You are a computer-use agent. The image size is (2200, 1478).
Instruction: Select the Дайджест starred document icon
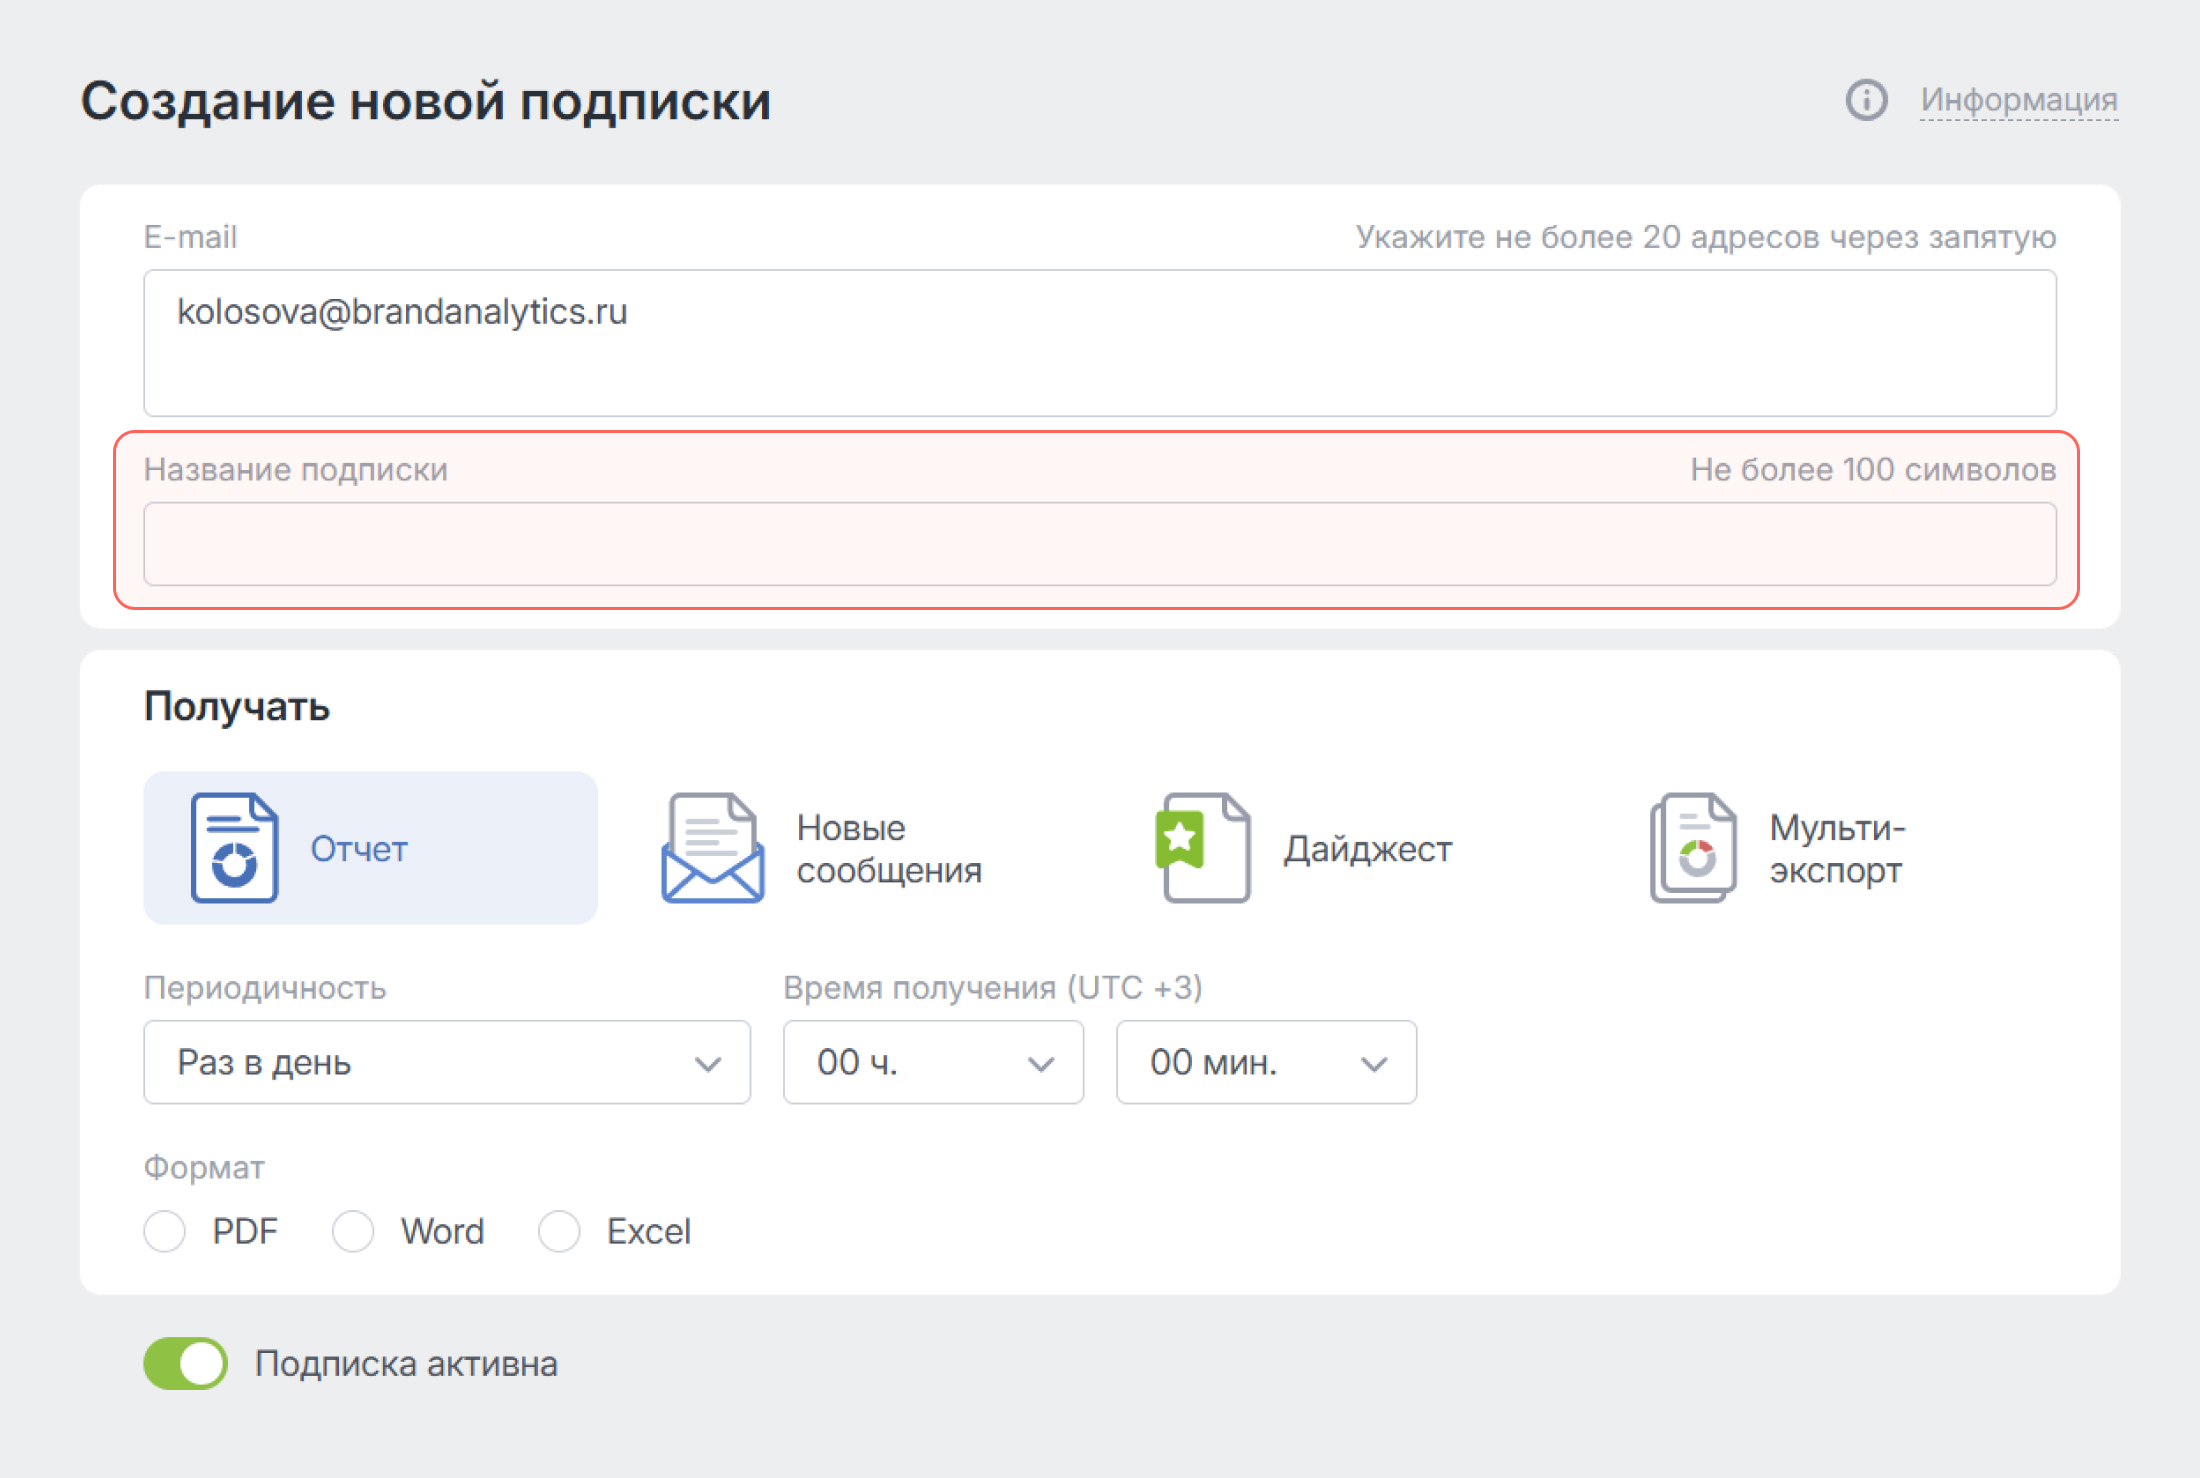tap(1203, 848)
